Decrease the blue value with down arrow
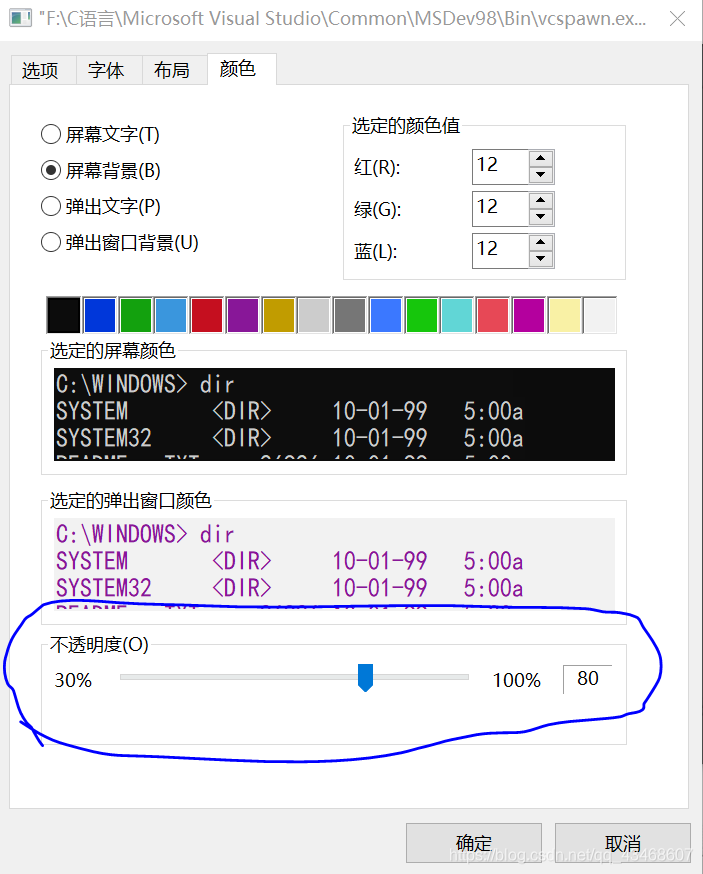 [540, 259]
